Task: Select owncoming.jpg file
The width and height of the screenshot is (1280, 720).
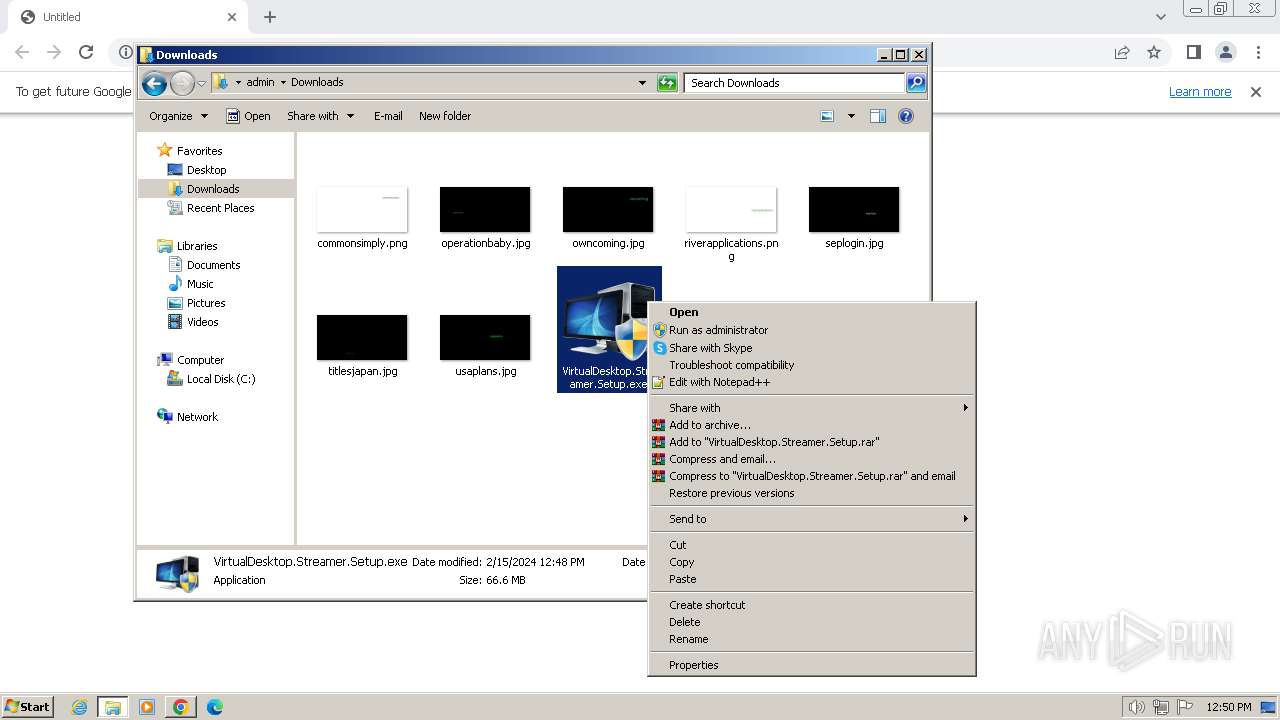Action: pos(608,218)
